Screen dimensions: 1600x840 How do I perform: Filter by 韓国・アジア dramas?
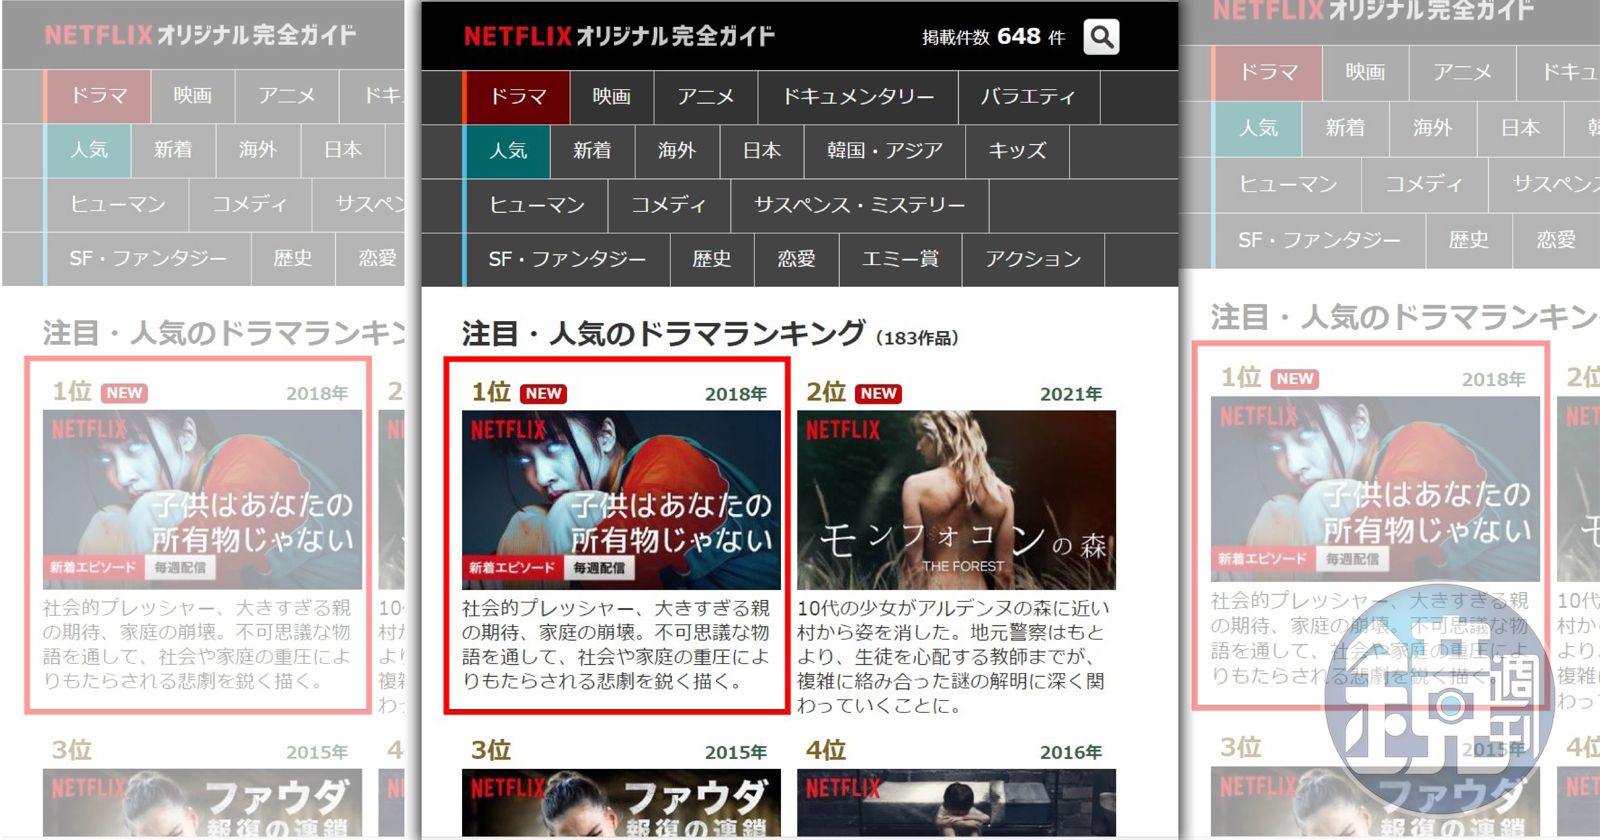pyautogui.click(x=884, y=151)
